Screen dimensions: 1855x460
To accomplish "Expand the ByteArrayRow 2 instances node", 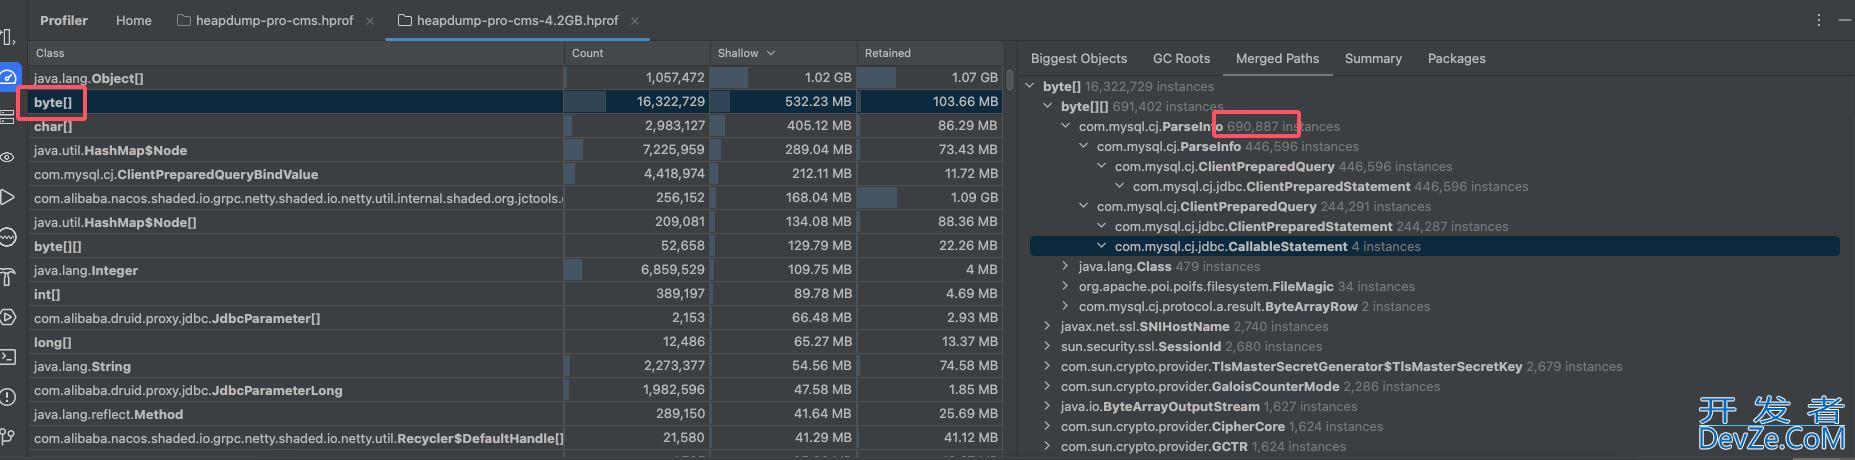I will pos(1066,306).
